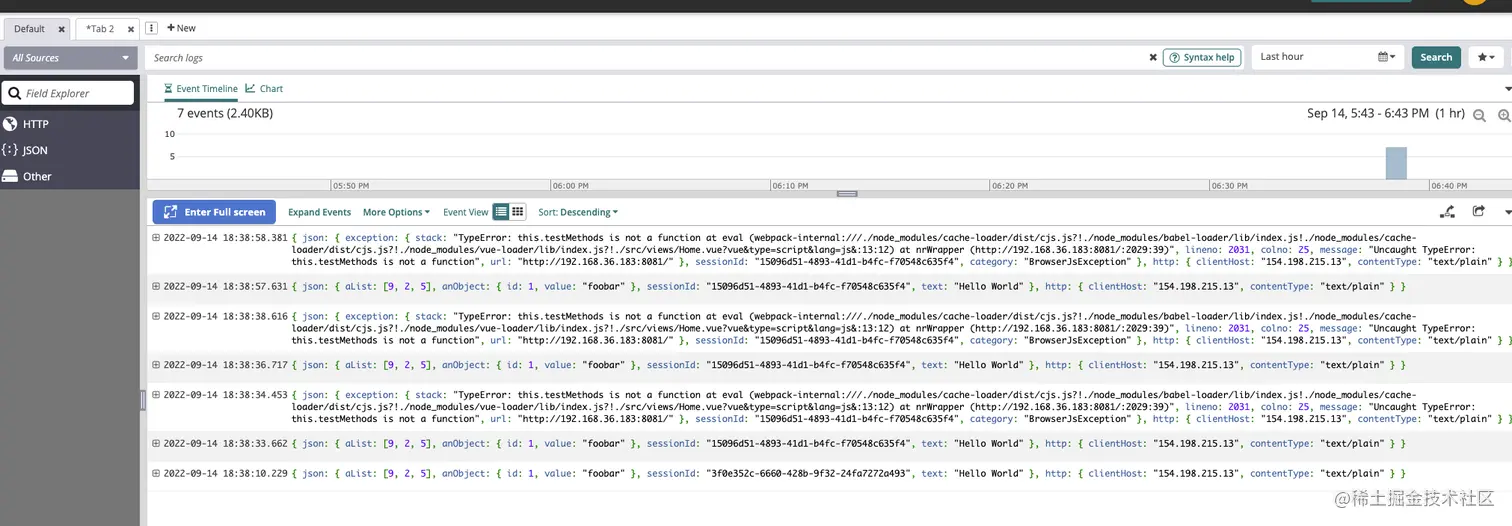1512x526 pixels.
Task: Expand the event logged at 18:38:10.229
Action: click(x=156, y=473)
